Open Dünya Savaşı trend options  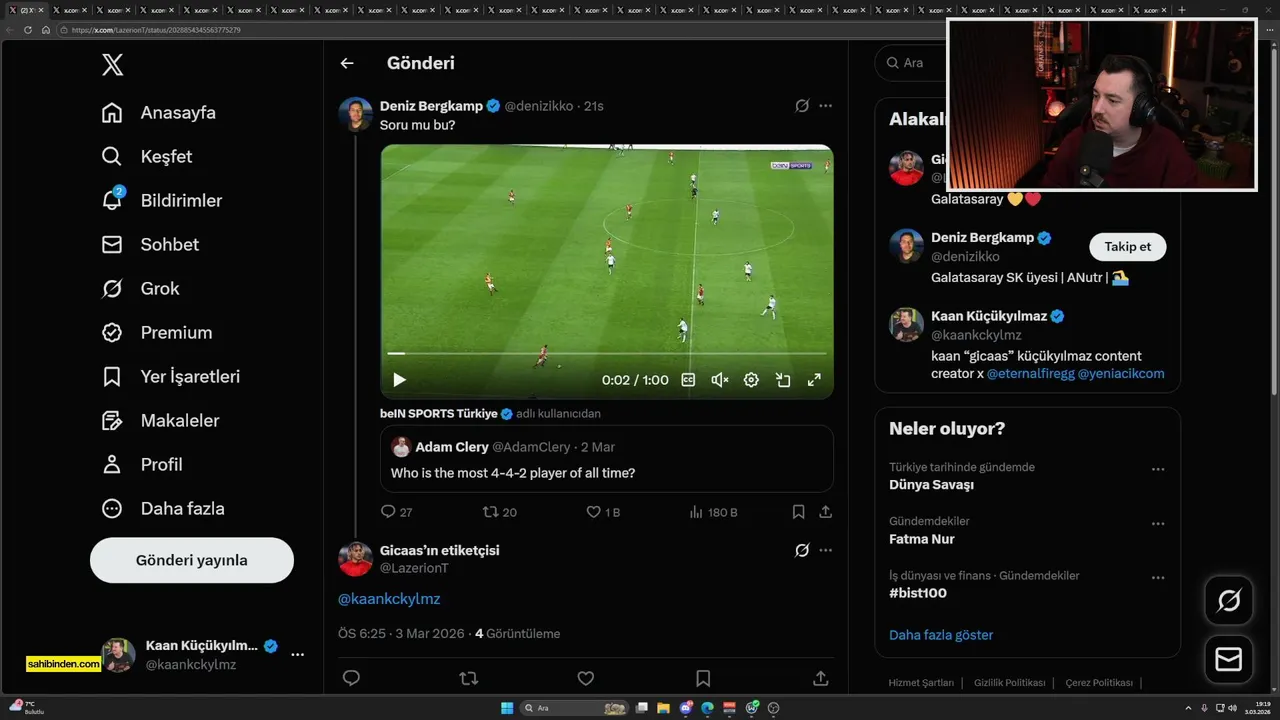coord(1158,469)
